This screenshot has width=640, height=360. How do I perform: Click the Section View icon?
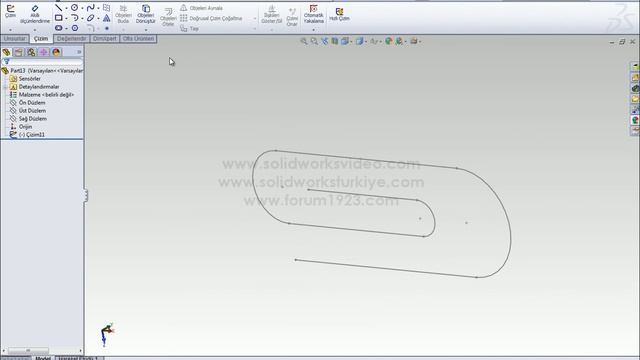click(x=335, y=41)
